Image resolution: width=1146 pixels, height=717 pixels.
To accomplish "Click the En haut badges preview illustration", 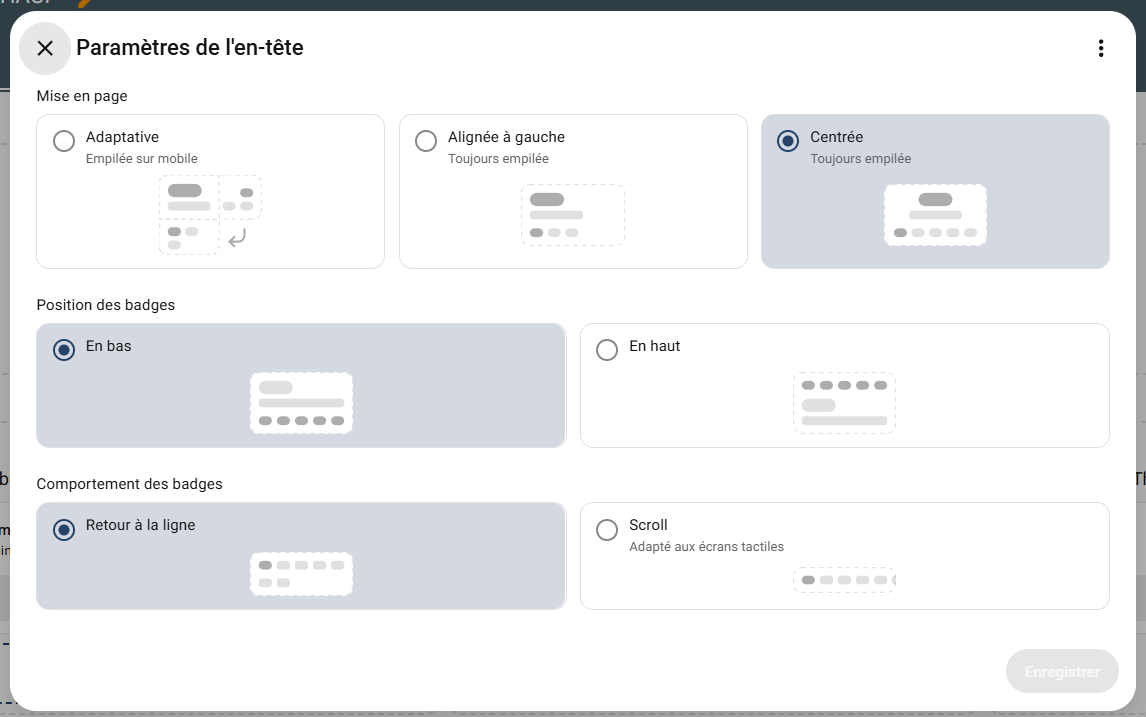I will coord(844,403).
